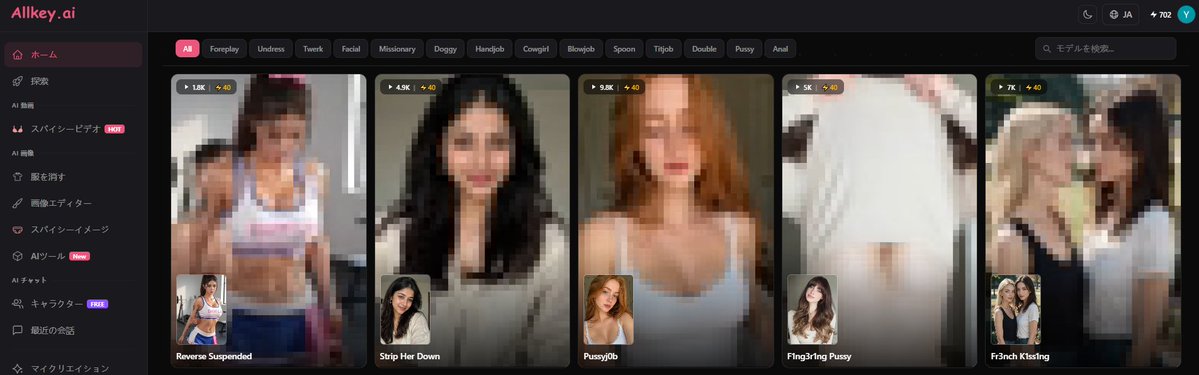Click the icon beside スパイシービデオ
Viewport: 1199px width, 375px height.
pyautogui.click(x=18, y=129)
